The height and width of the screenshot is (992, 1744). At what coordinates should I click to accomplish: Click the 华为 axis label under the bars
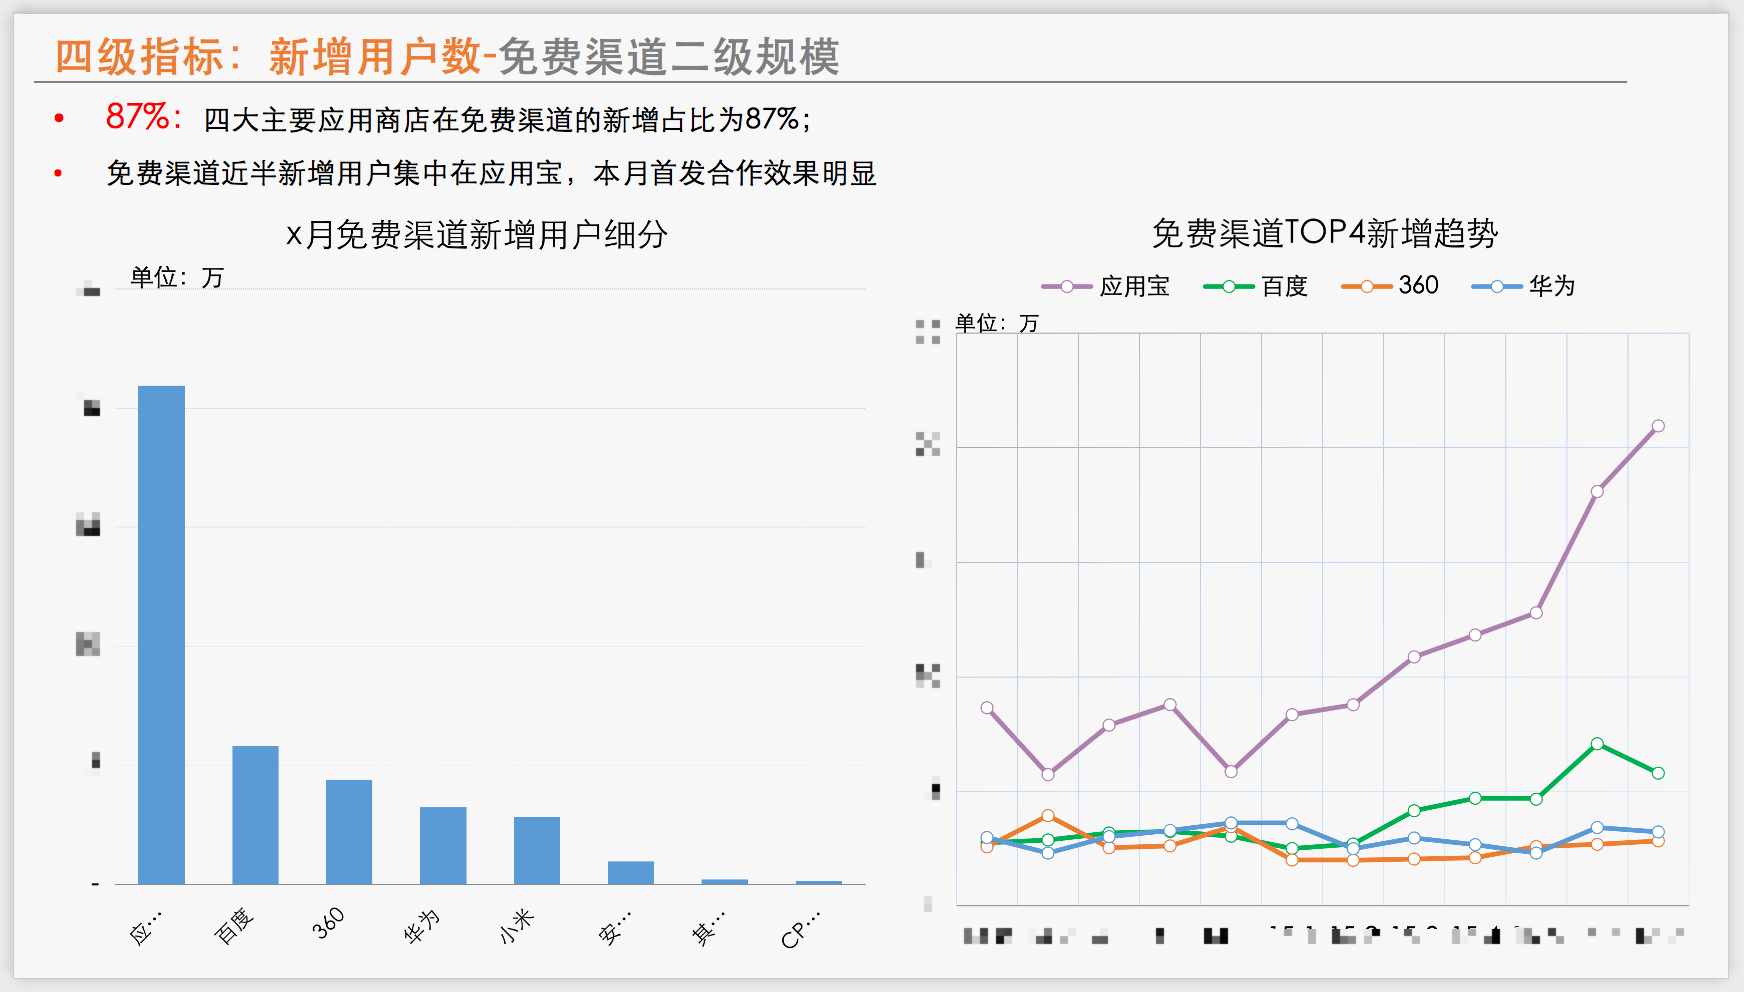pos(421,927)
